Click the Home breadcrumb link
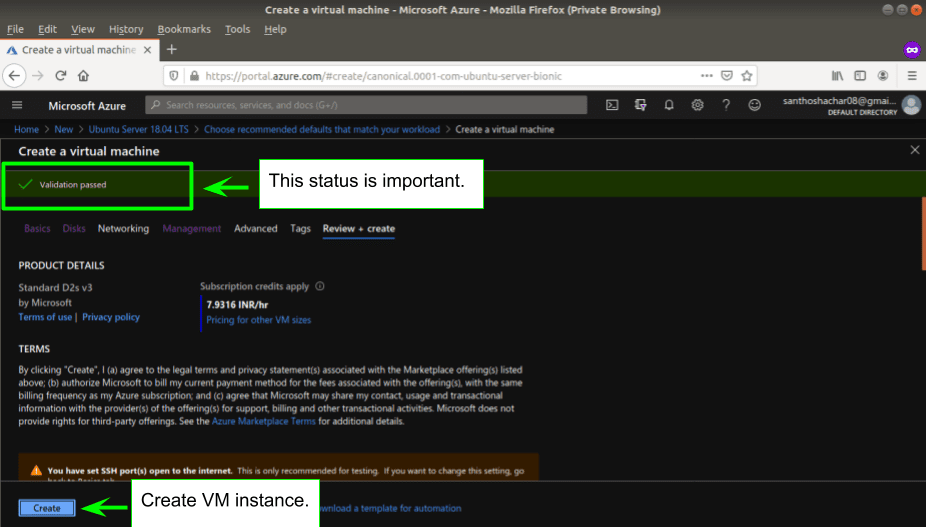Screen dimensions: 927x527 click(x=27, y=130)
